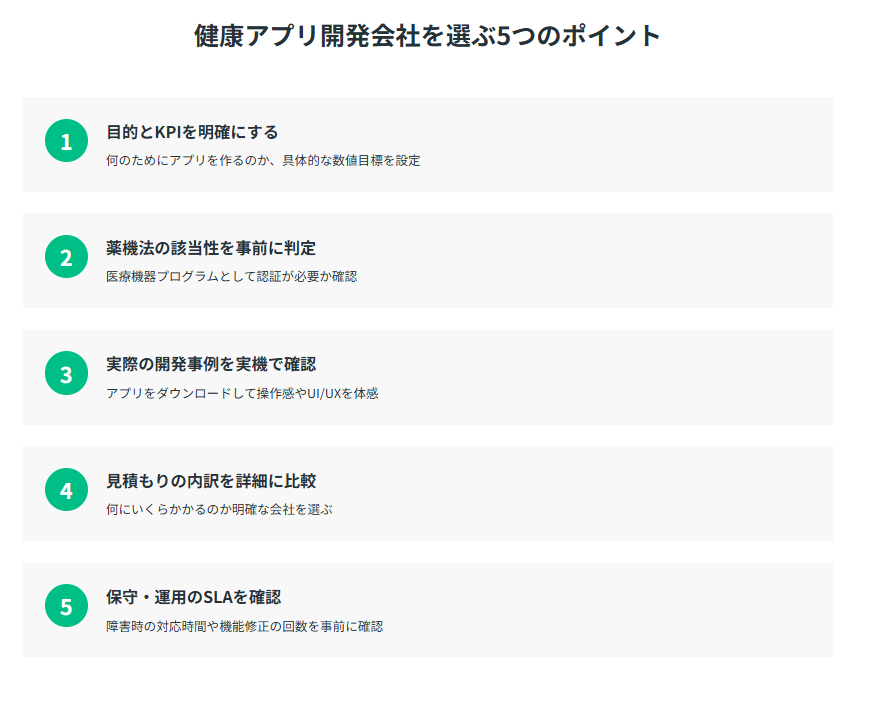
Task: Click the description 何にいくらかかるのか明確な会社を選ぶ
Action: [x=219, y=509]
